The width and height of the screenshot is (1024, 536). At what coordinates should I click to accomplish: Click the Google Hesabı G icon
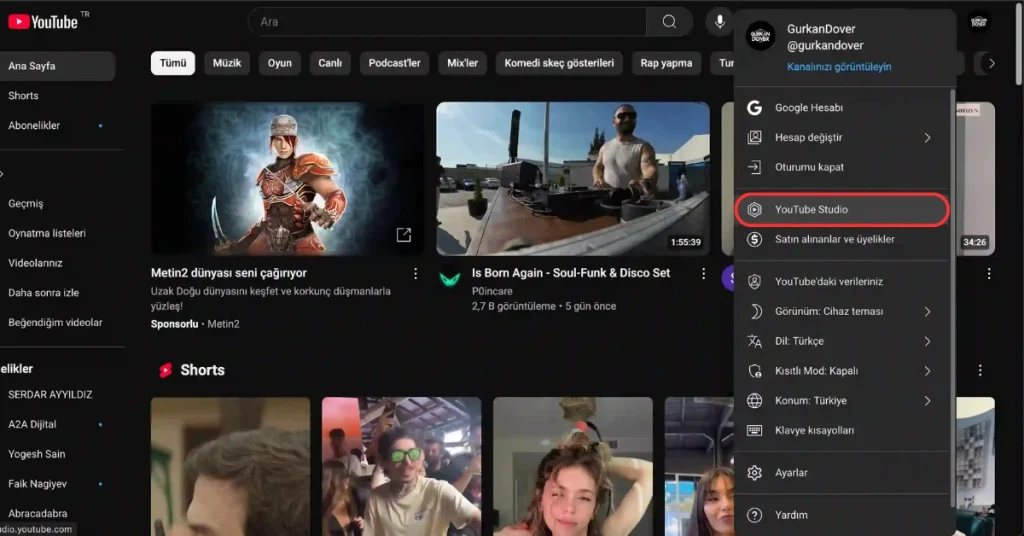[754, 108]
